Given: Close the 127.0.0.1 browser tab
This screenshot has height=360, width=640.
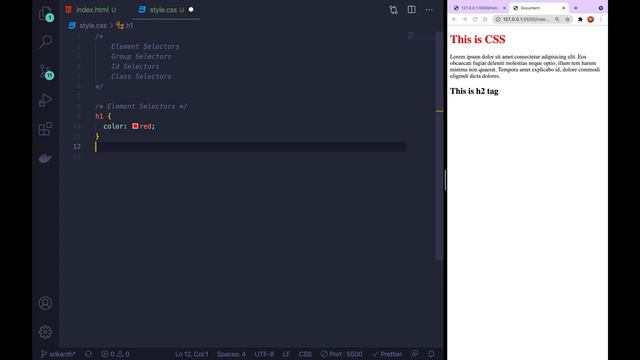Looking at the screenshot, I should coord(504,8).
